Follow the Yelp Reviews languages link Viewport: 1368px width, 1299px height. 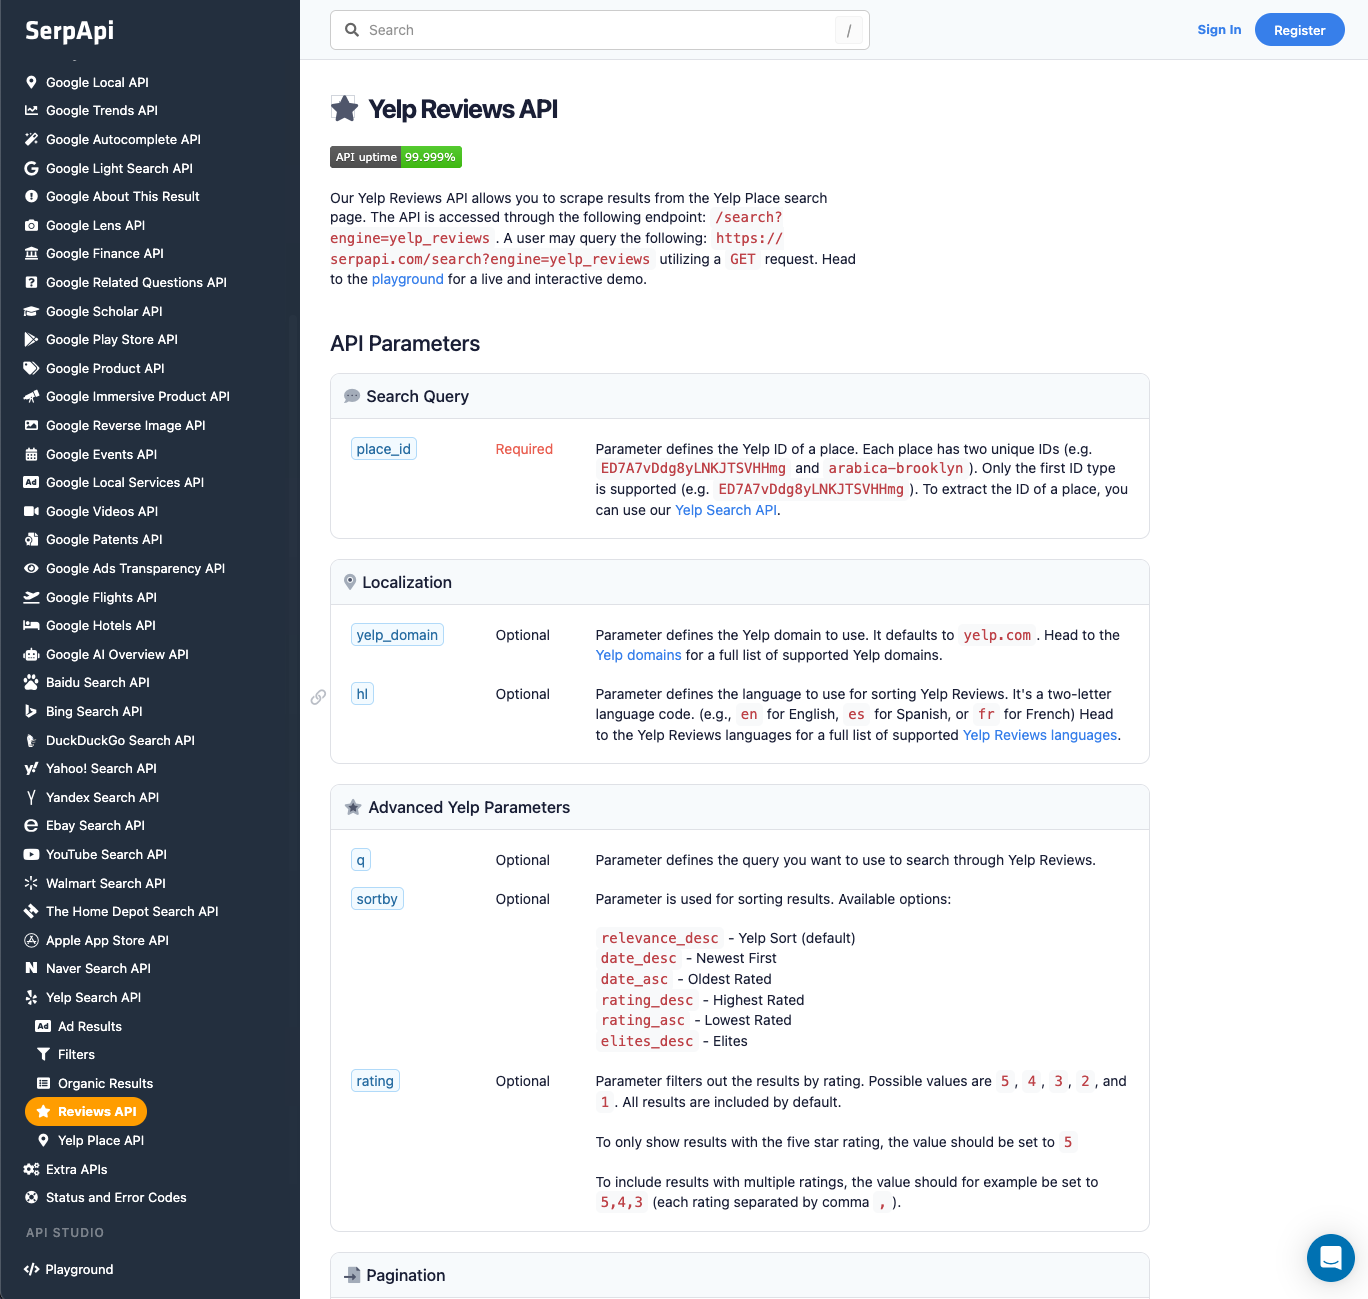click(x=1040, y=735)
